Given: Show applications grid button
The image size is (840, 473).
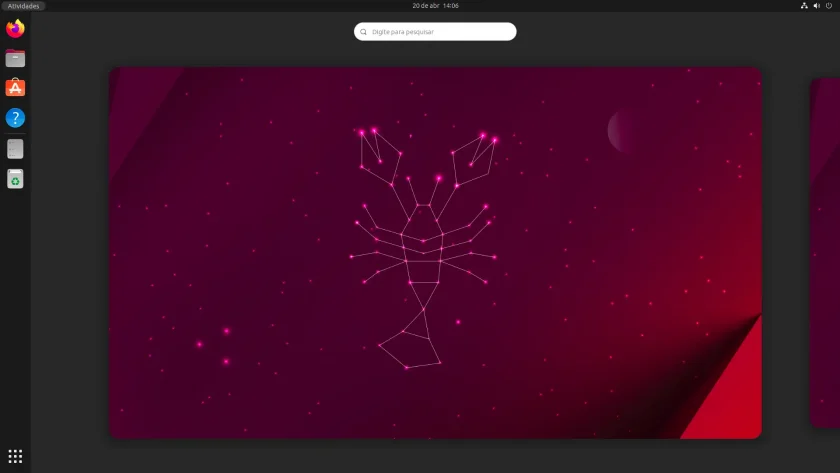Looking at the screenshot, I should tap(15, 456).
